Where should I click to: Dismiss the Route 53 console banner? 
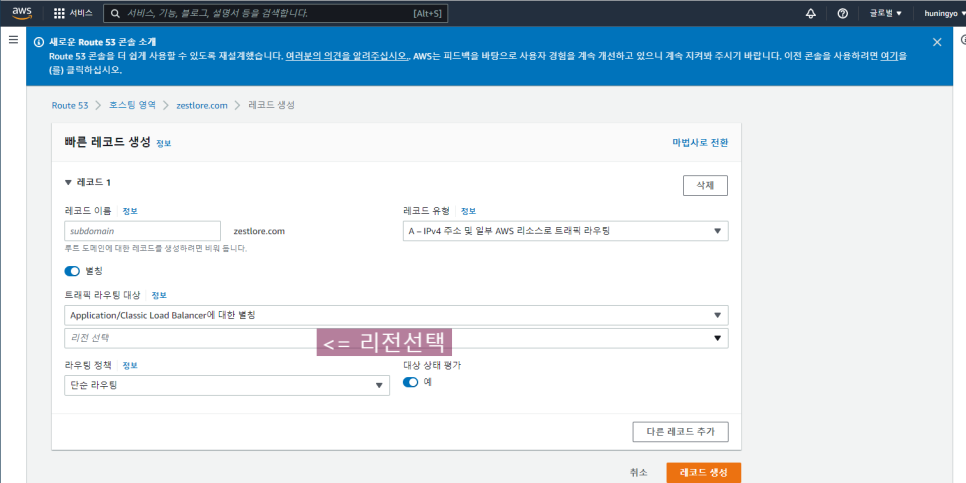pos(937,42)
